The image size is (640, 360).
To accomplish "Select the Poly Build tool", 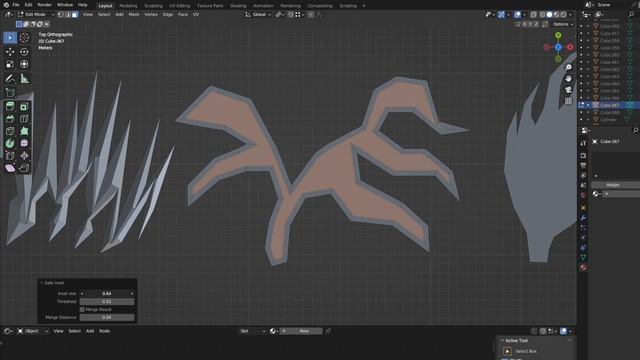I will pos(24,131).
